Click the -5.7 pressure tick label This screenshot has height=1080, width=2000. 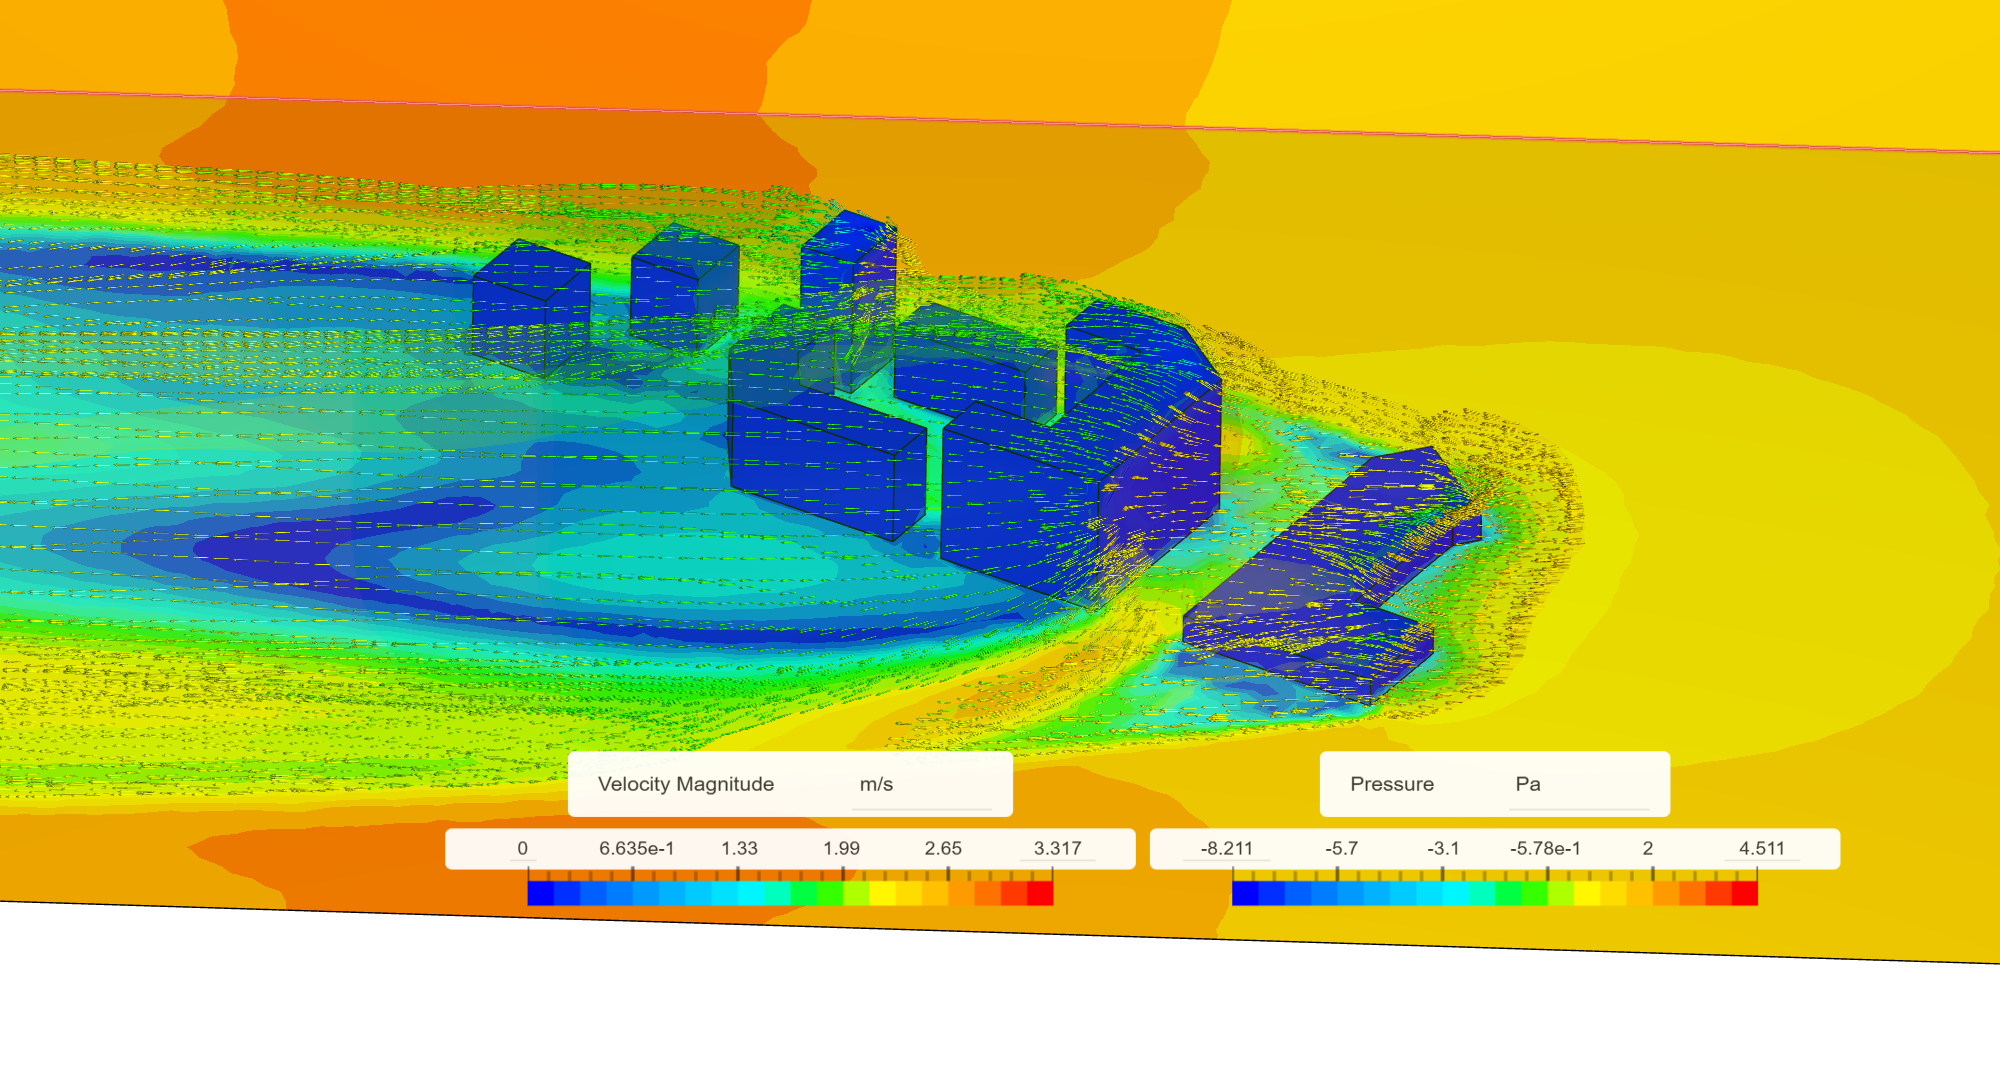pyautogui.click(x=1341, y=847)
